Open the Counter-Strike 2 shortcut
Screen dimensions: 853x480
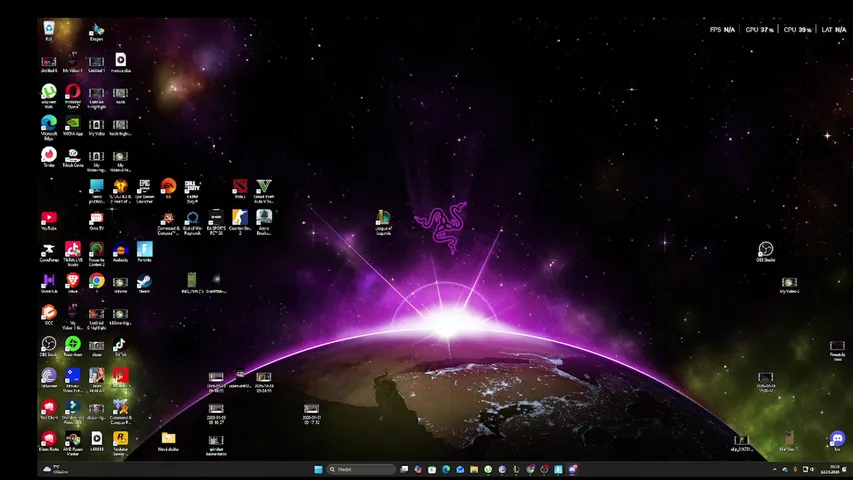(x=240, y=223)
